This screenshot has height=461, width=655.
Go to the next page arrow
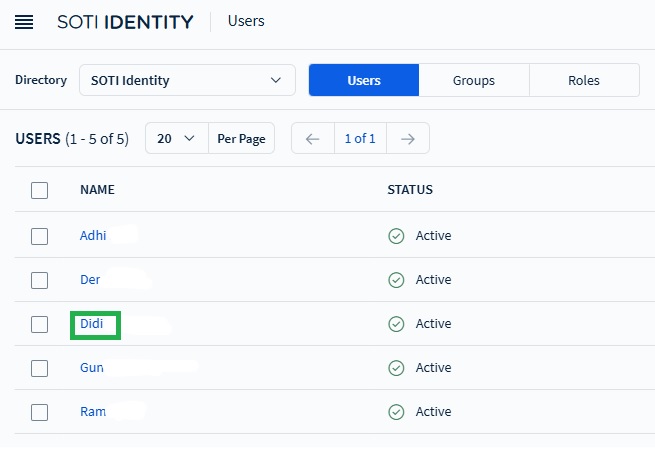pos(407,139)
